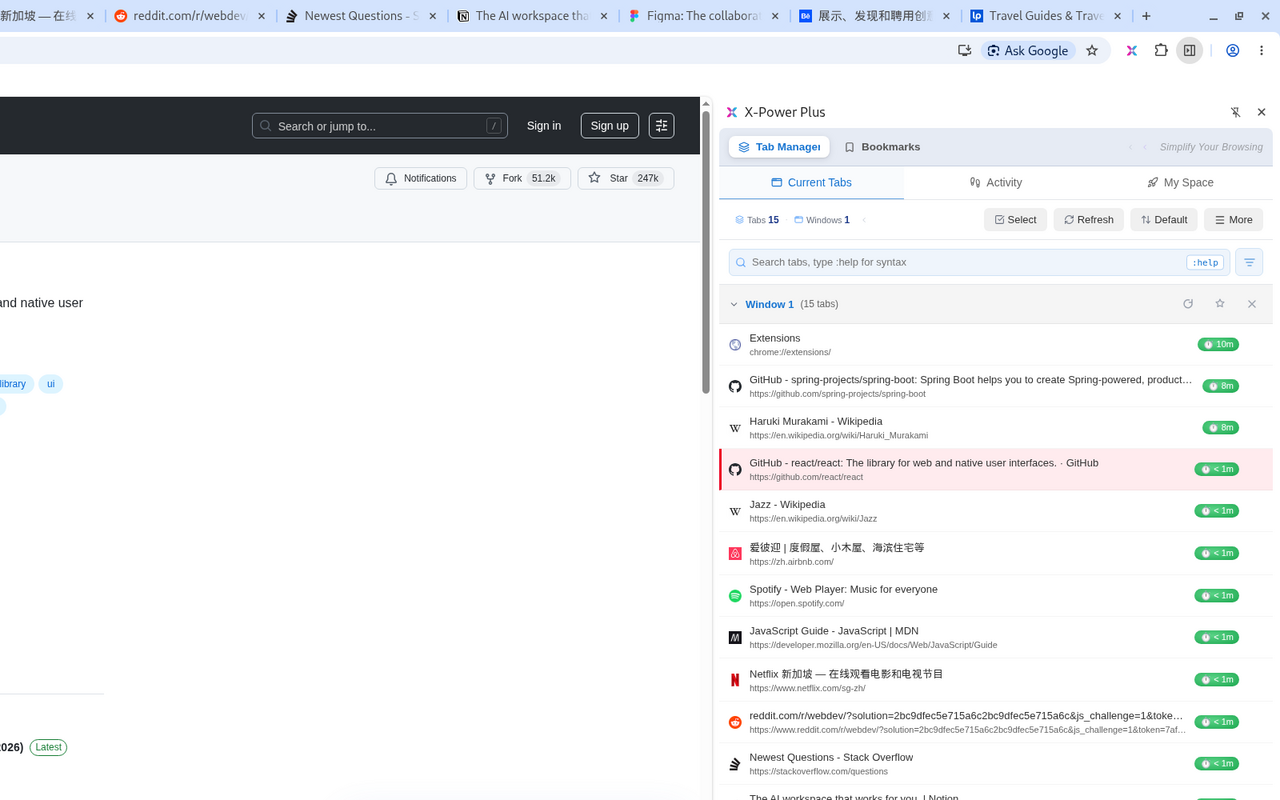The width and height of the screenshot is (1280, 800).
Task: Open the Airbnb zh.airbnb.com tab entry
Action: 995,553
